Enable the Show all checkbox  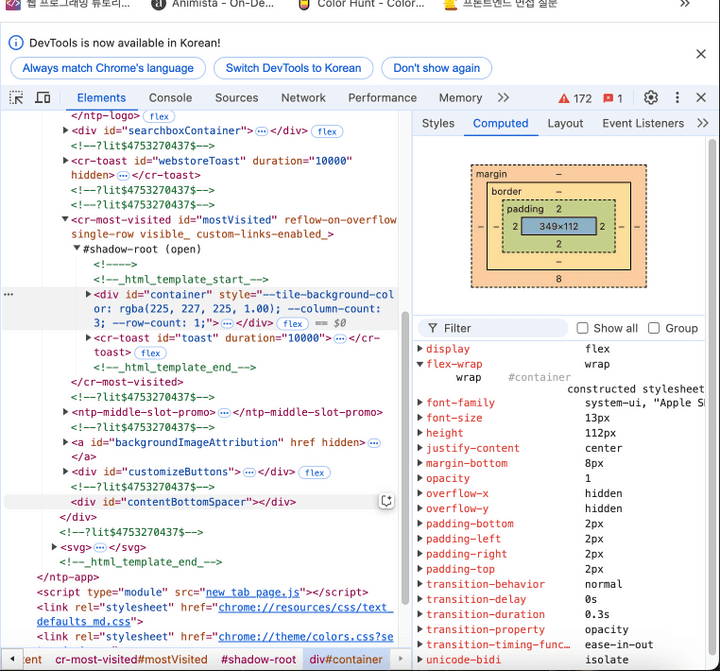583,328
